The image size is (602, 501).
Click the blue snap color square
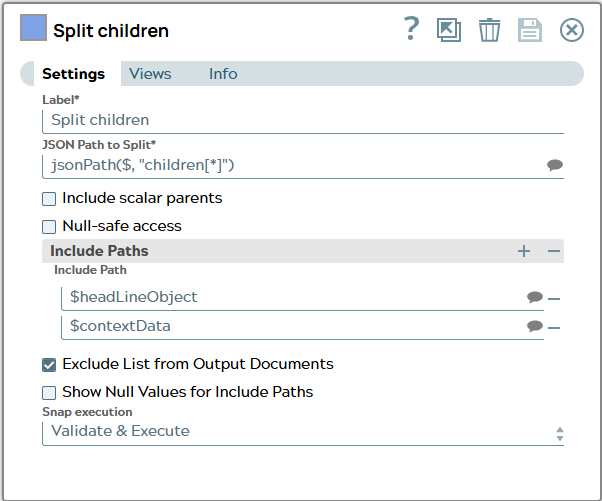(33, 28)
